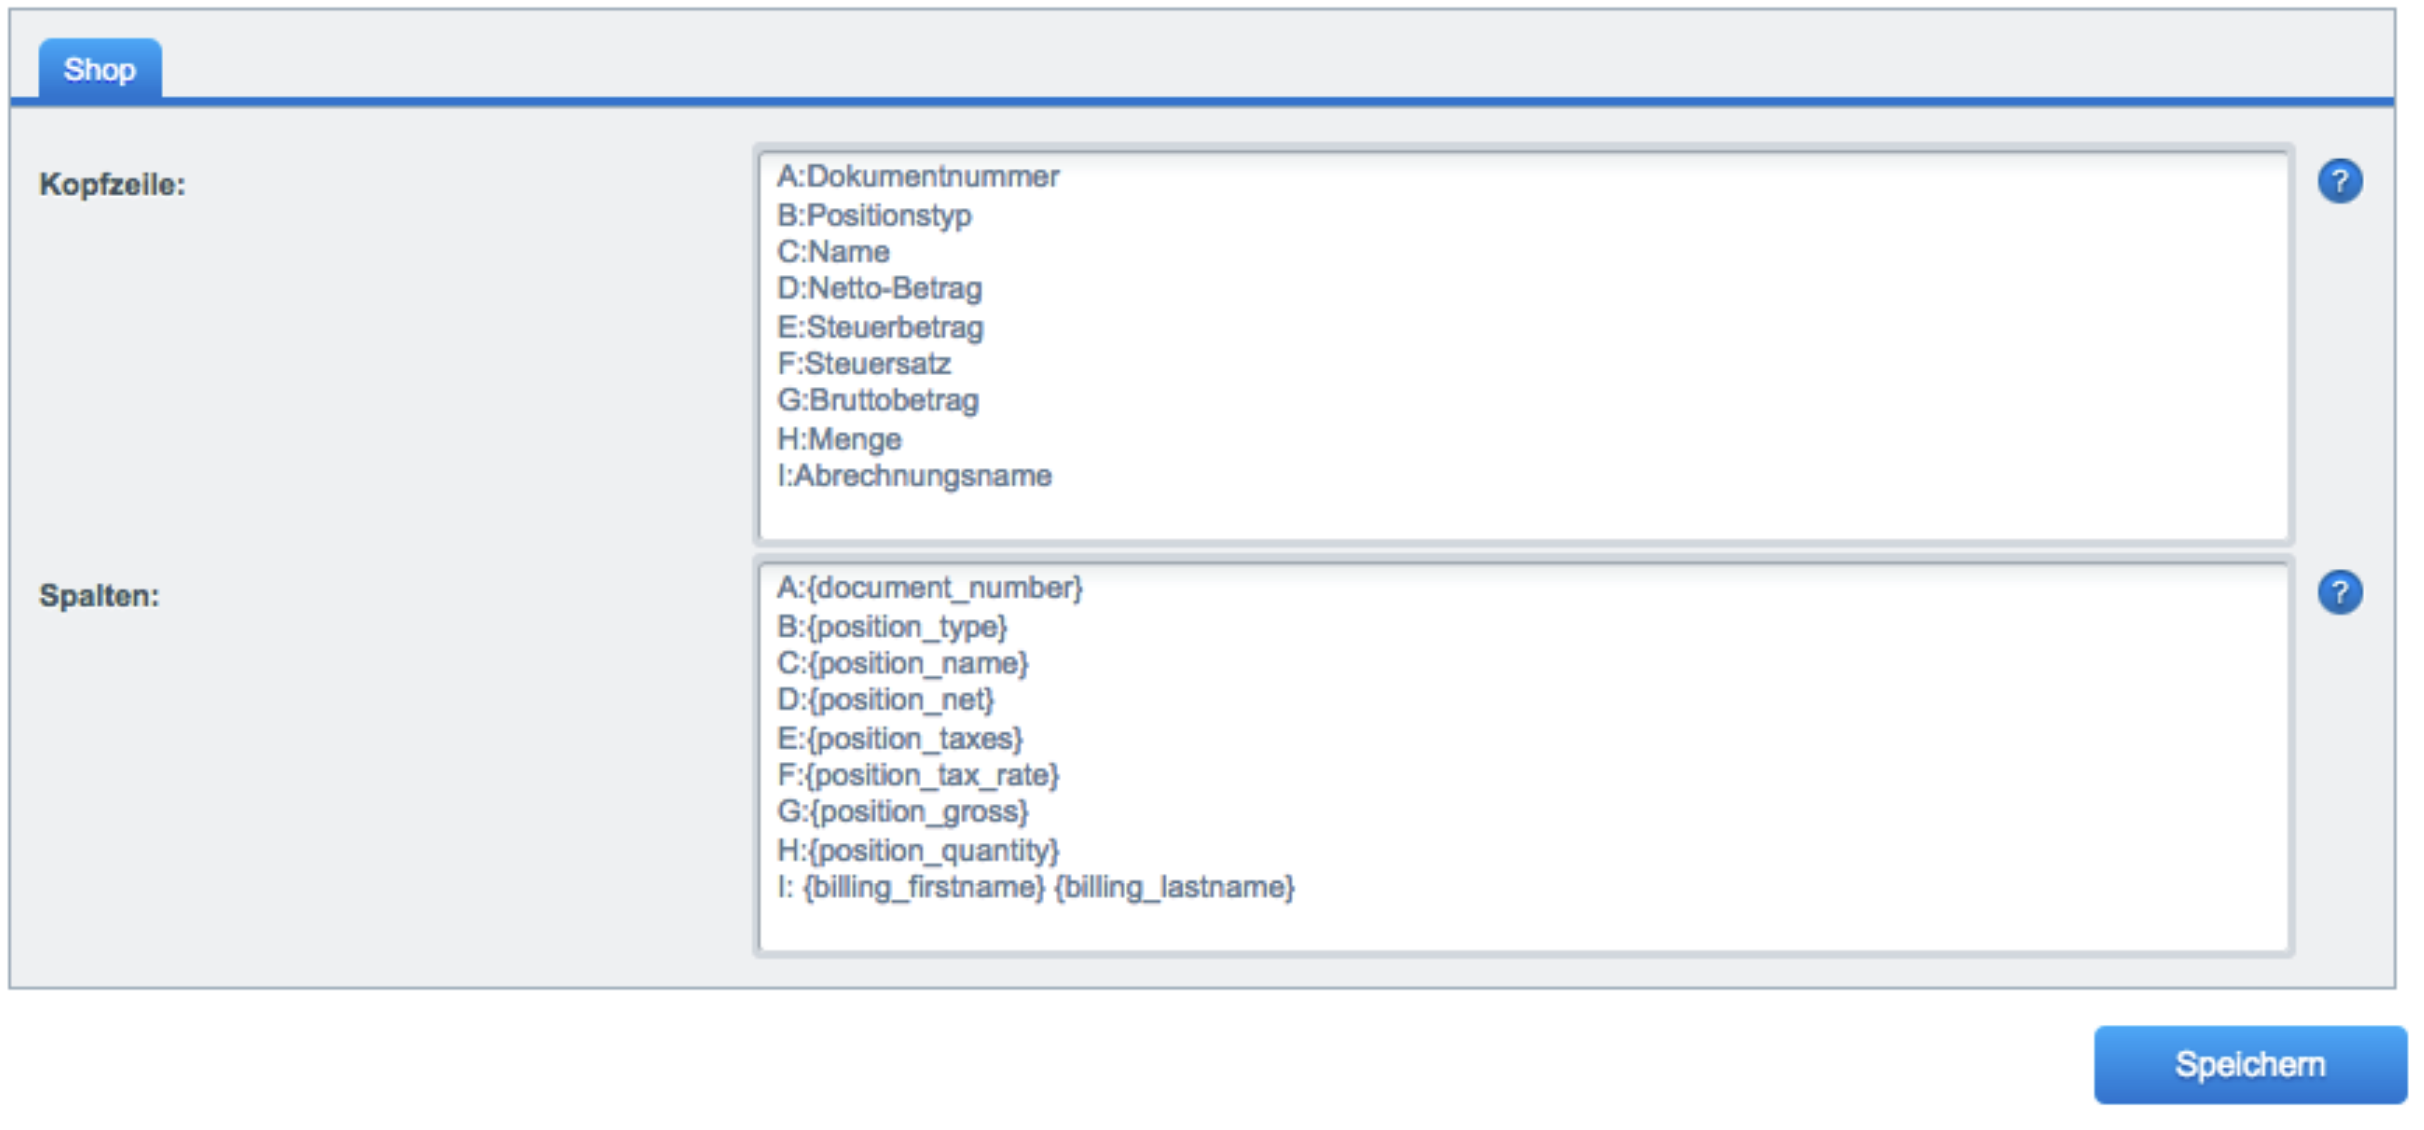The height and width of the screenshot is (1130, 2424).
Task: Click help icon next to Spalten field
Action: (2338, 593)
